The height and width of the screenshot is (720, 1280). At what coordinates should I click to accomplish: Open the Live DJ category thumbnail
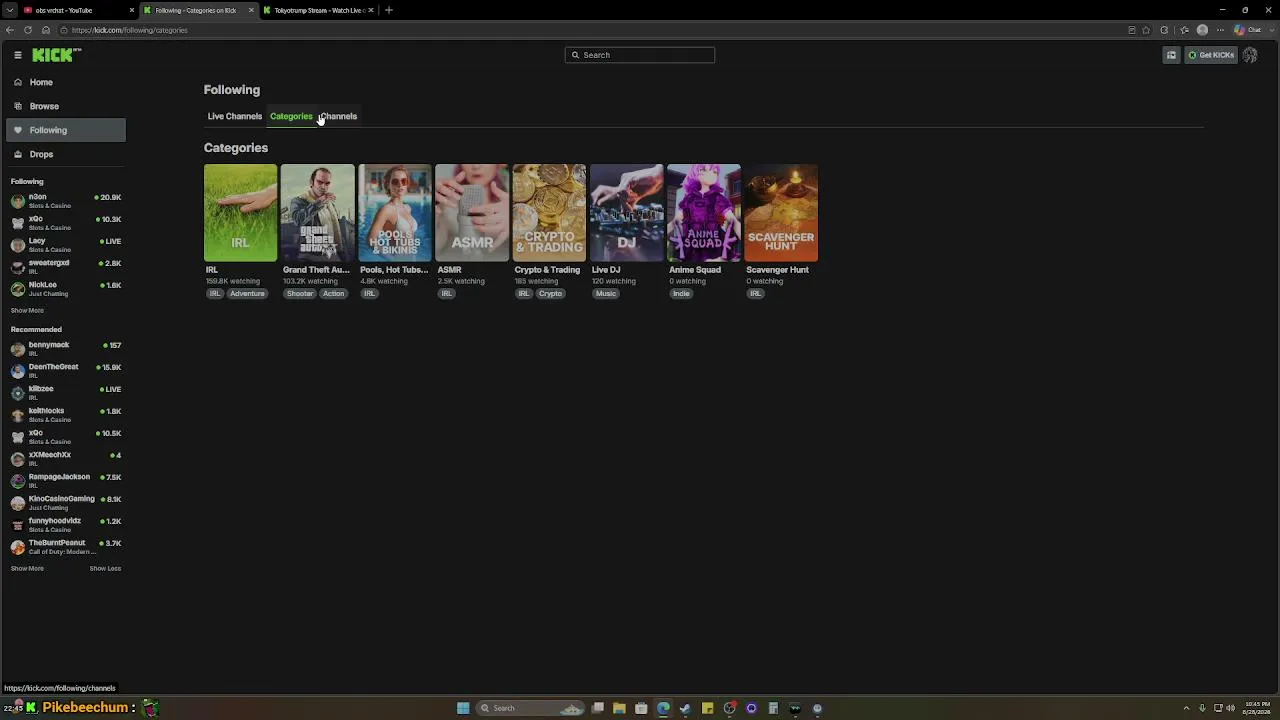627,213
